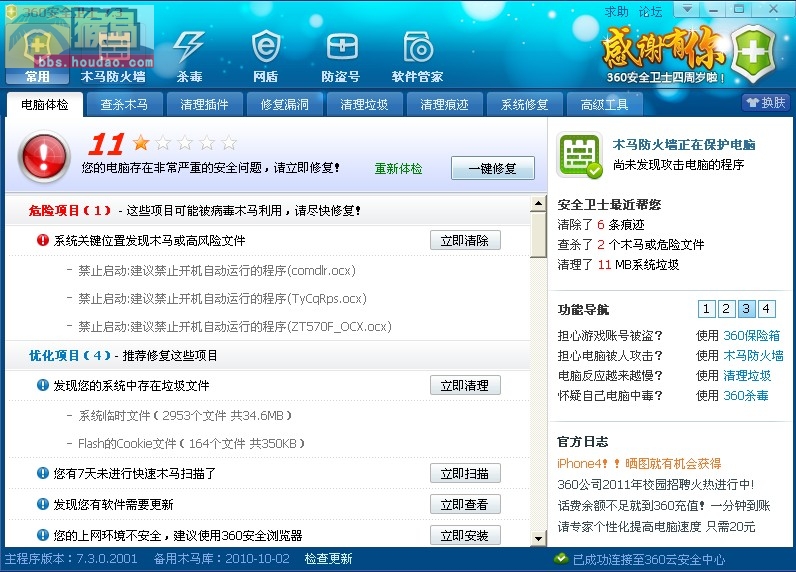Open the 请专家个性化提高电脑速度 link
The height and width of the screenshot is (572, 796).
[x=656, y=526]
